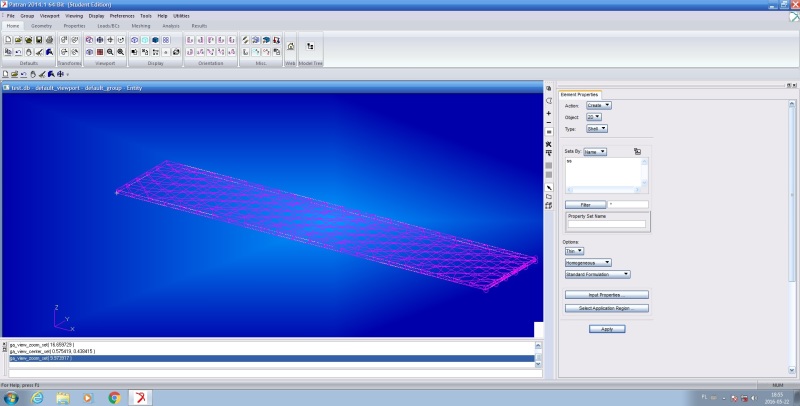
Task: Click the Print icon in Defaults group
Action: pos(49,40)
